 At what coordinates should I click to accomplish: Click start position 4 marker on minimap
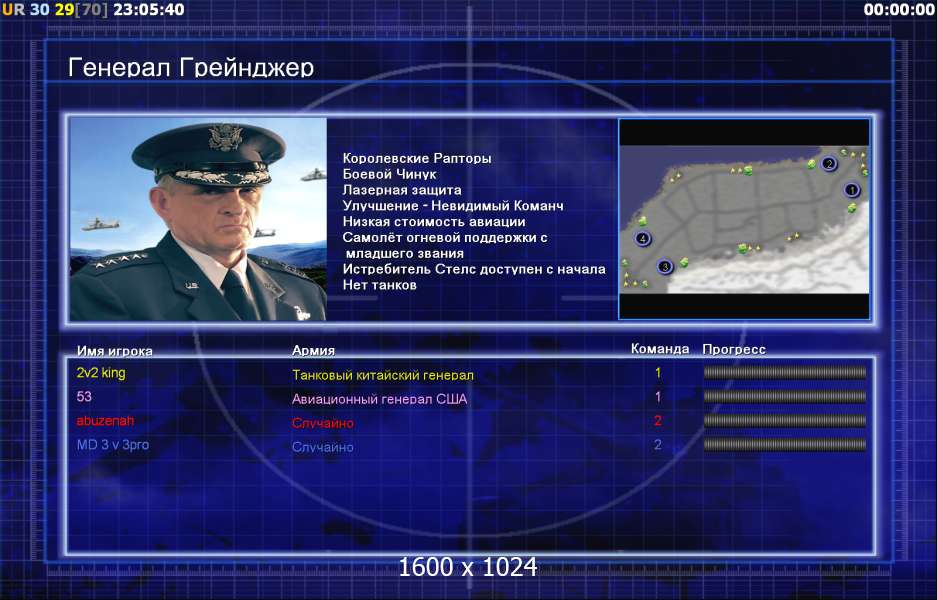pos(642,239)
